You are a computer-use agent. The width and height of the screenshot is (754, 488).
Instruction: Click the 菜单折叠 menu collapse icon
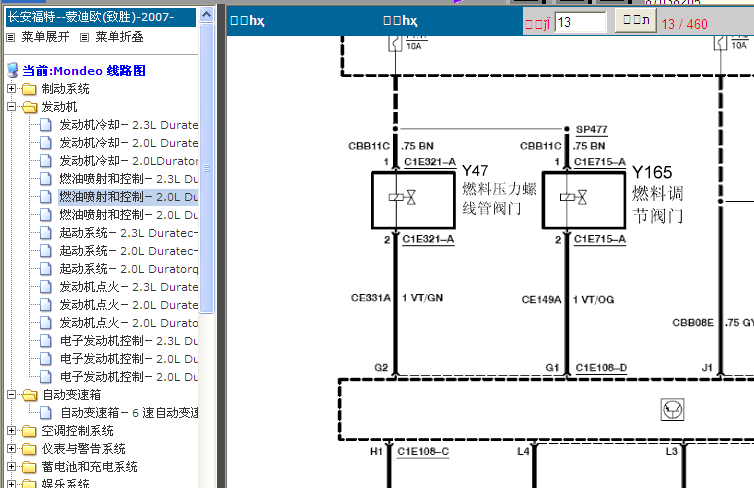85,37
